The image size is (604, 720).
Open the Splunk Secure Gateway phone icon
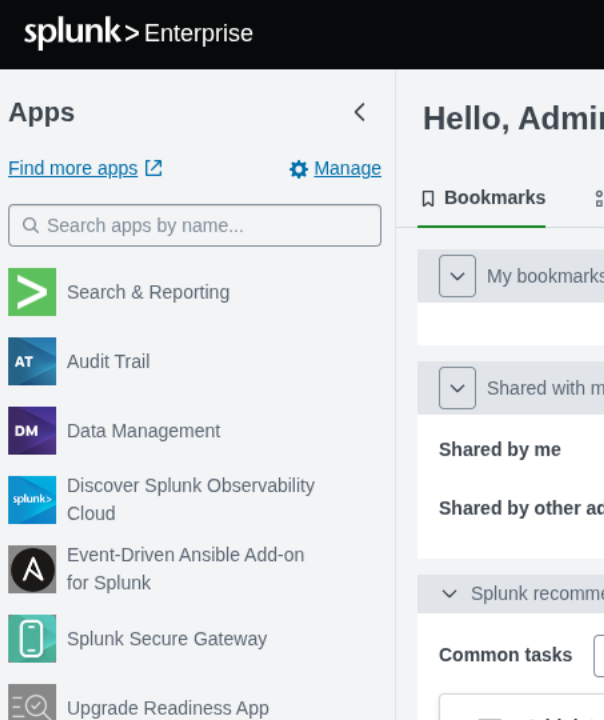(x=32, y=639)
